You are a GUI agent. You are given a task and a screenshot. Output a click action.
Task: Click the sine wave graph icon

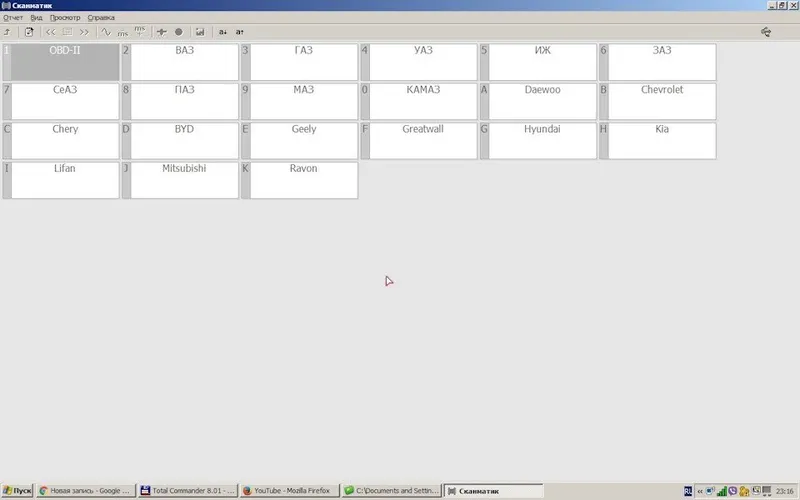click(106, 32)
